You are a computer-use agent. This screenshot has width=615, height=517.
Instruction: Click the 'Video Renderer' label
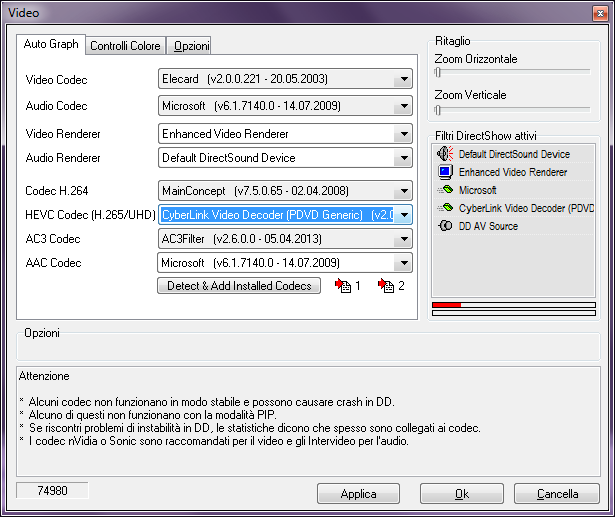[63, 134]
